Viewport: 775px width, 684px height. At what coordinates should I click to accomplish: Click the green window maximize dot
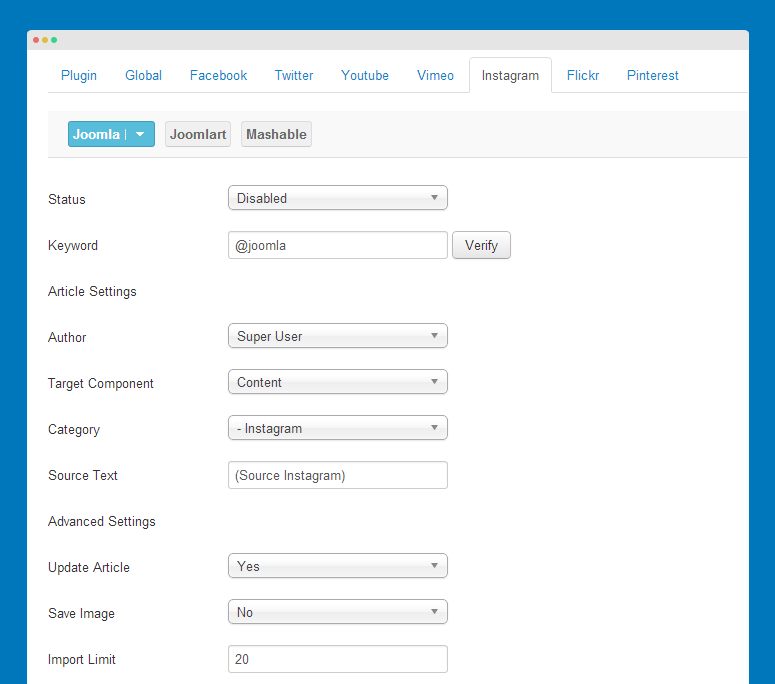pyautogui.click(x=54, y=40)
